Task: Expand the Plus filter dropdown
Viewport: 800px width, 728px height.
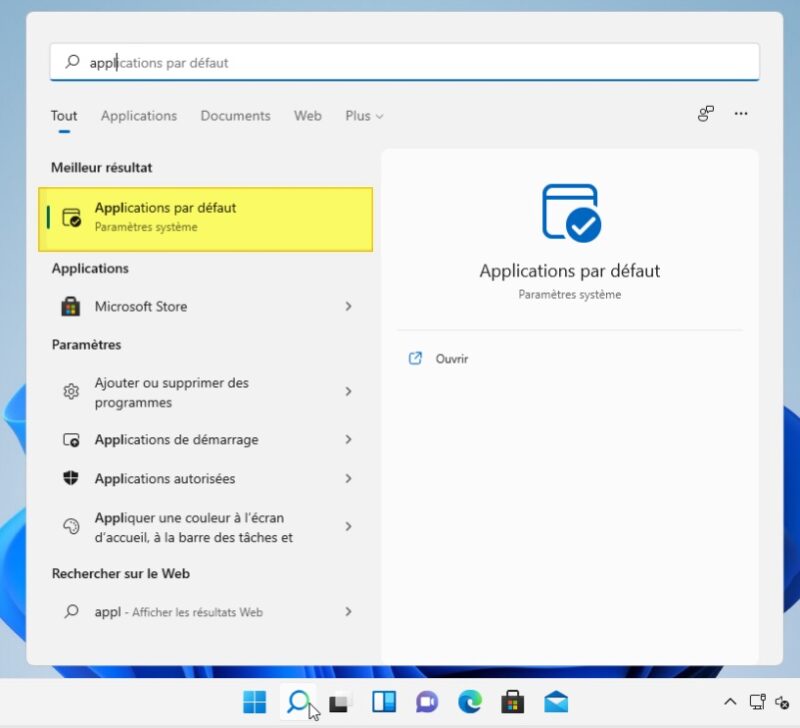Action: pos(364,116)
